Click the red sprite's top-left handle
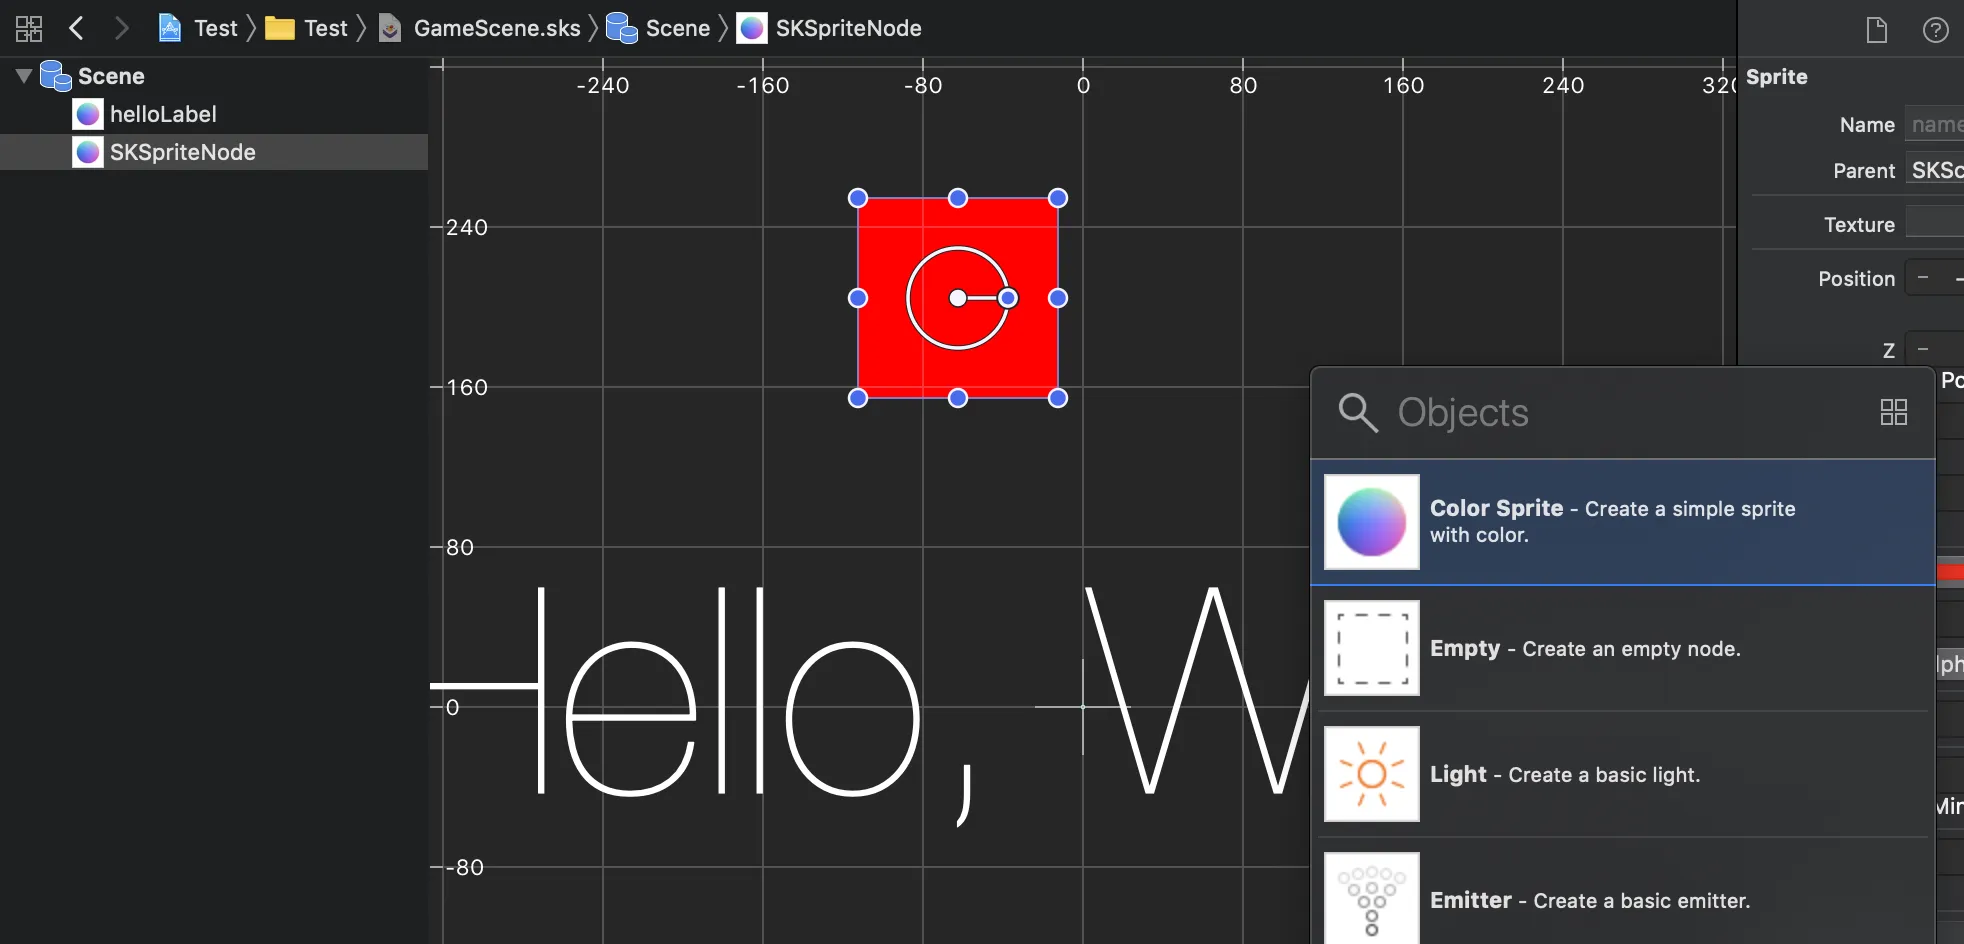The image size is (1964, 944). tap(857, 198)
